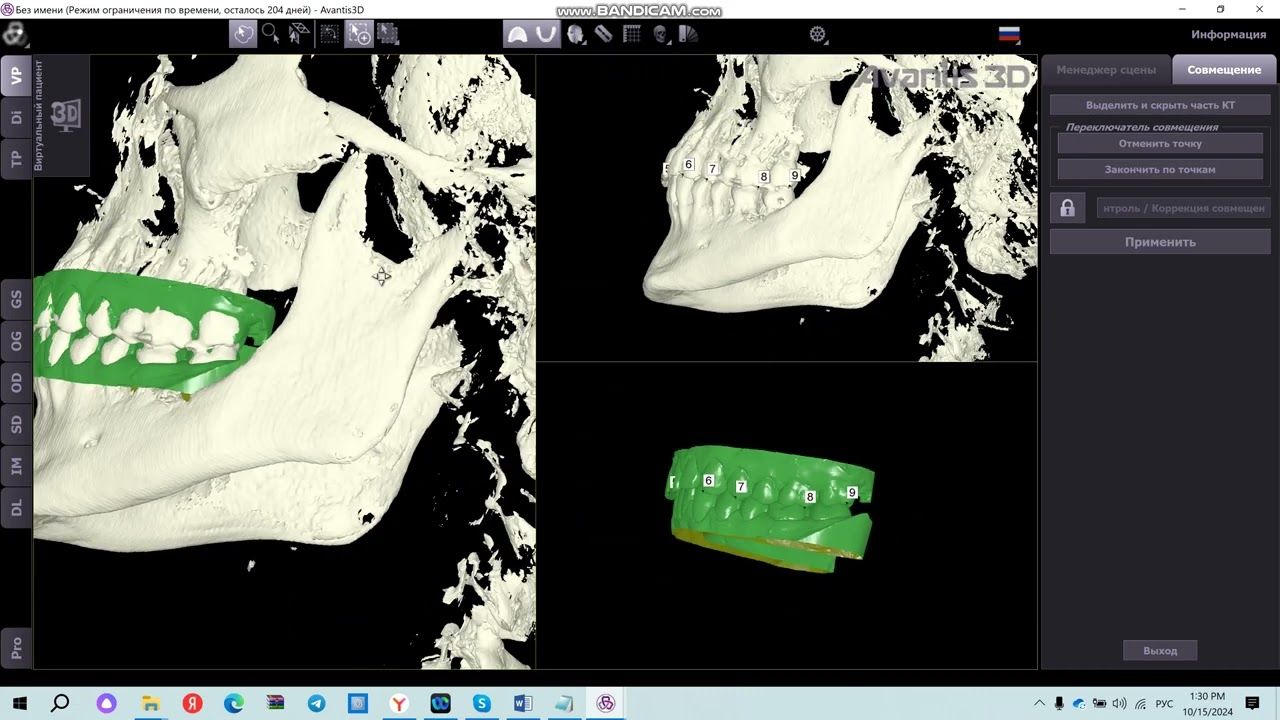
Task: Toggle upper jaw visibility icon
Action: click(517, 34)
